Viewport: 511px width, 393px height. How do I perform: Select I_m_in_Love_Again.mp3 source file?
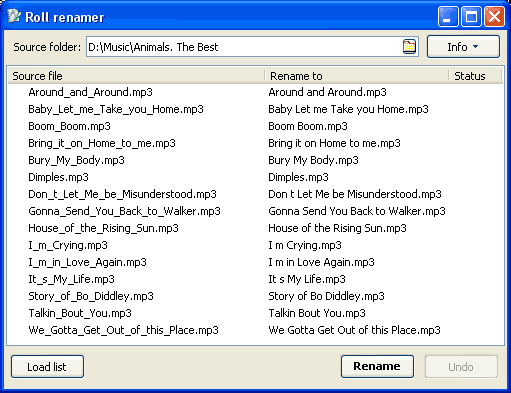(x=87, y=262)
